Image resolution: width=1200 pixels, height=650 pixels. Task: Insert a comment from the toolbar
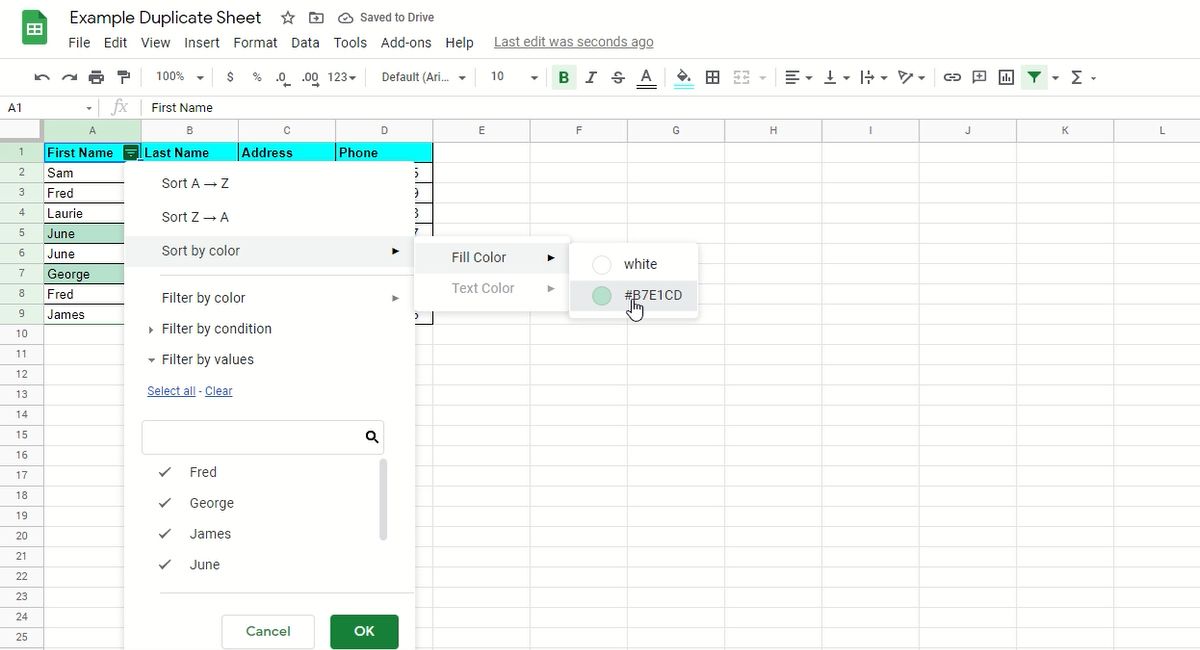(x=979, y=76)
